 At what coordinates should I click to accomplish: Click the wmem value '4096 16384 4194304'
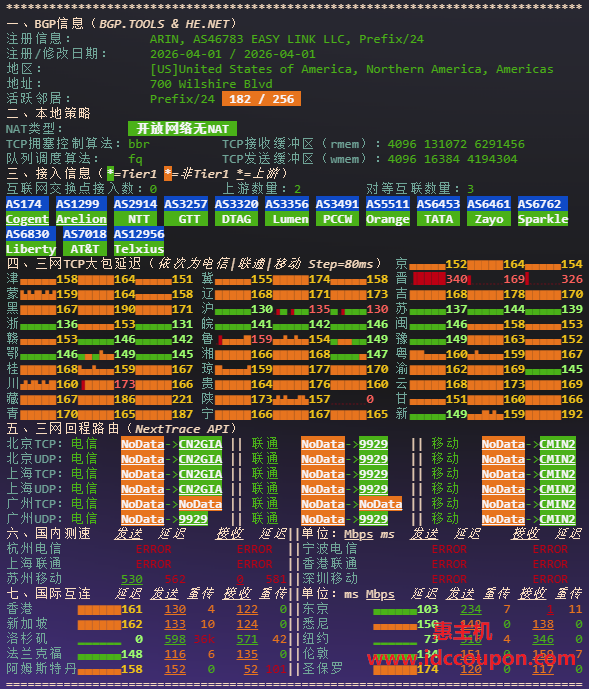point(453,159)
